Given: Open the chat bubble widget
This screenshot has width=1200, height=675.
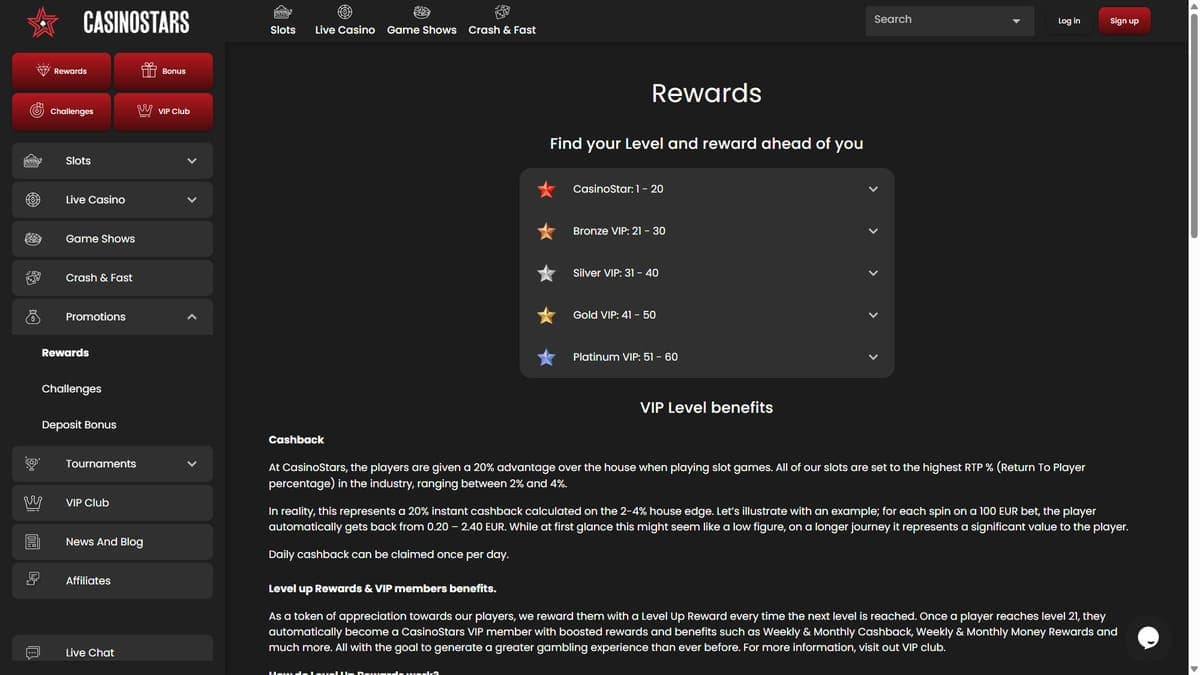Looking at the screenshot, I should click(x=1148, y=637).
